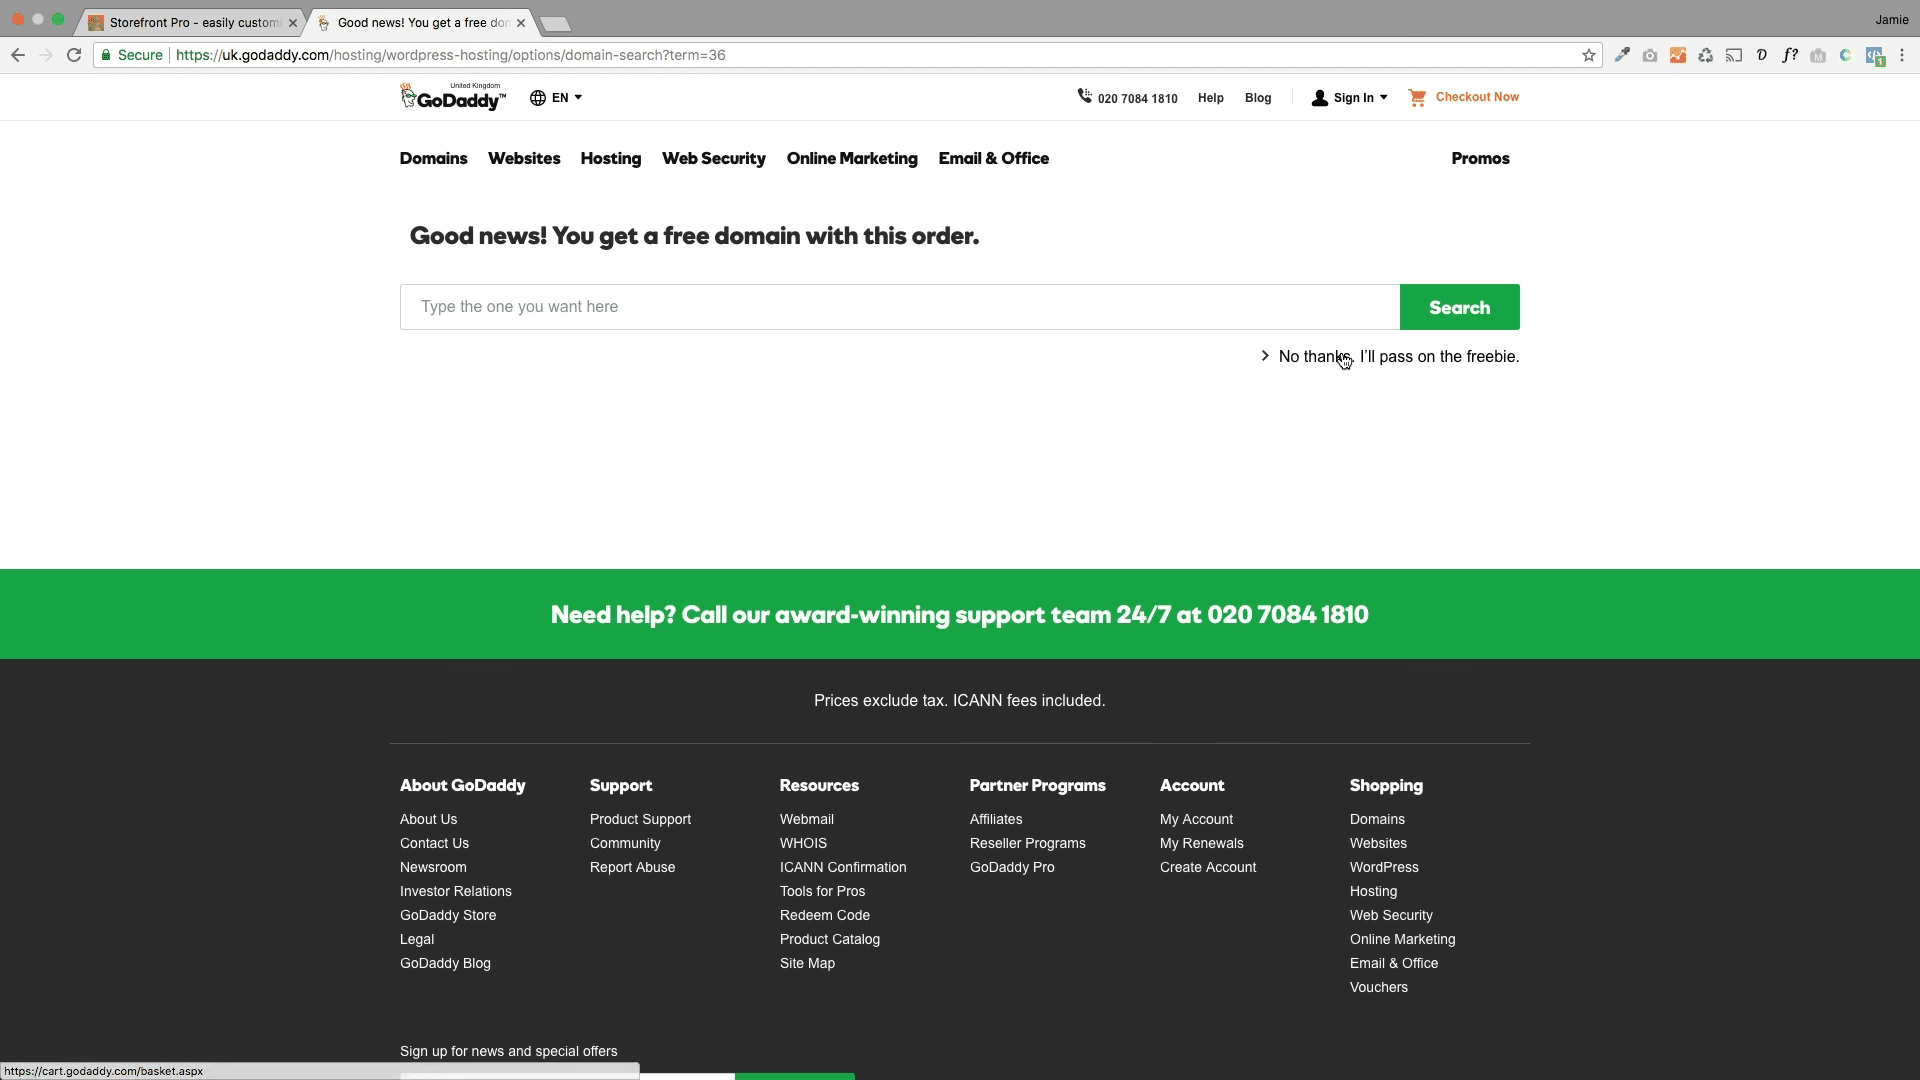Open GoDaddy Pro footer link

[x=1012, y=867]
